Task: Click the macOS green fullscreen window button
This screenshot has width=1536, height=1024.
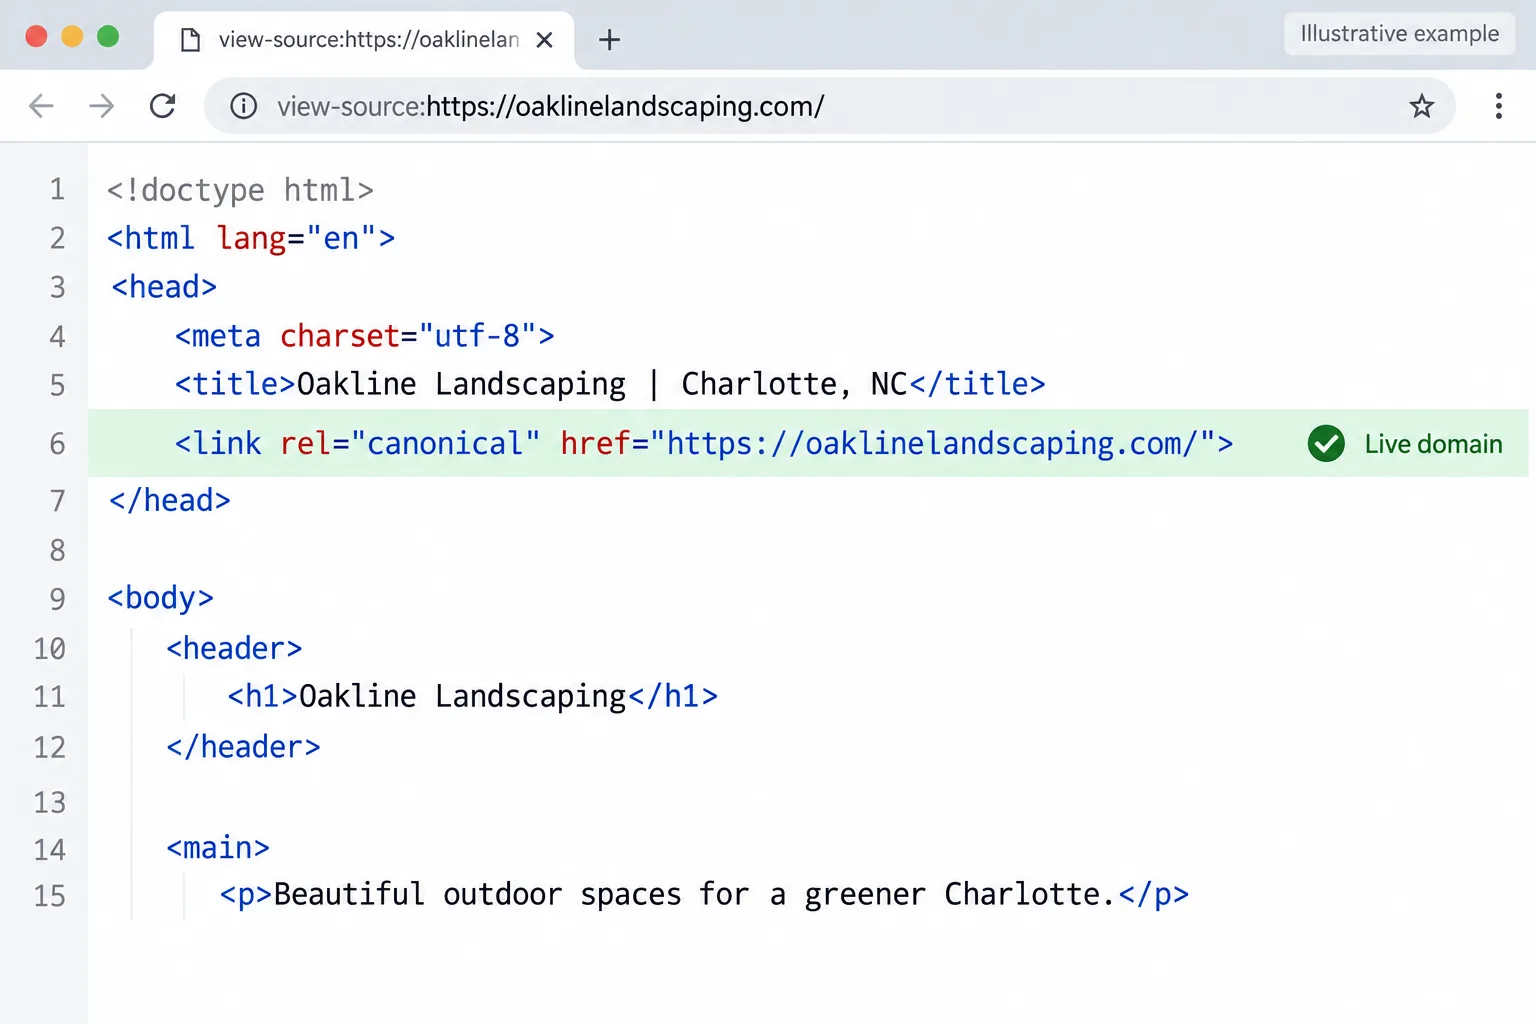Action: [108, 37]
